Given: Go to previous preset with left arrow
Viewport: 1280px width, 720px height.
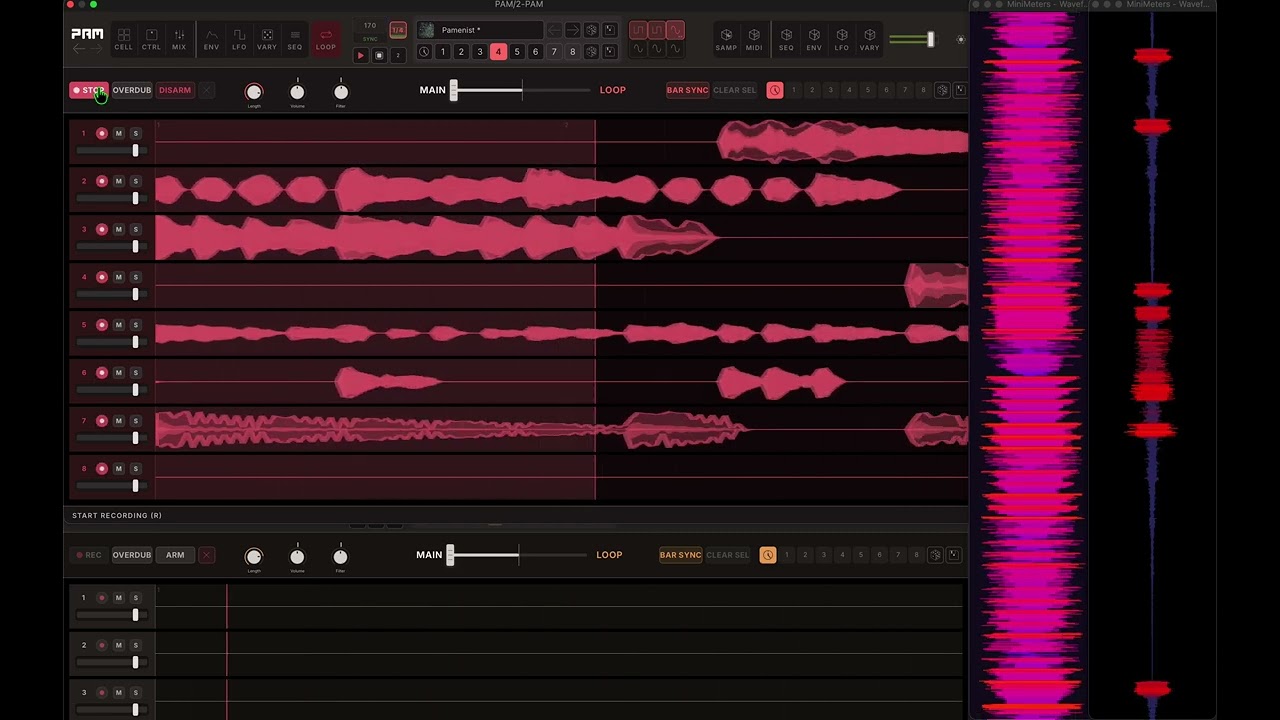Looking at the screenshot, I should [x=554, y=30].
